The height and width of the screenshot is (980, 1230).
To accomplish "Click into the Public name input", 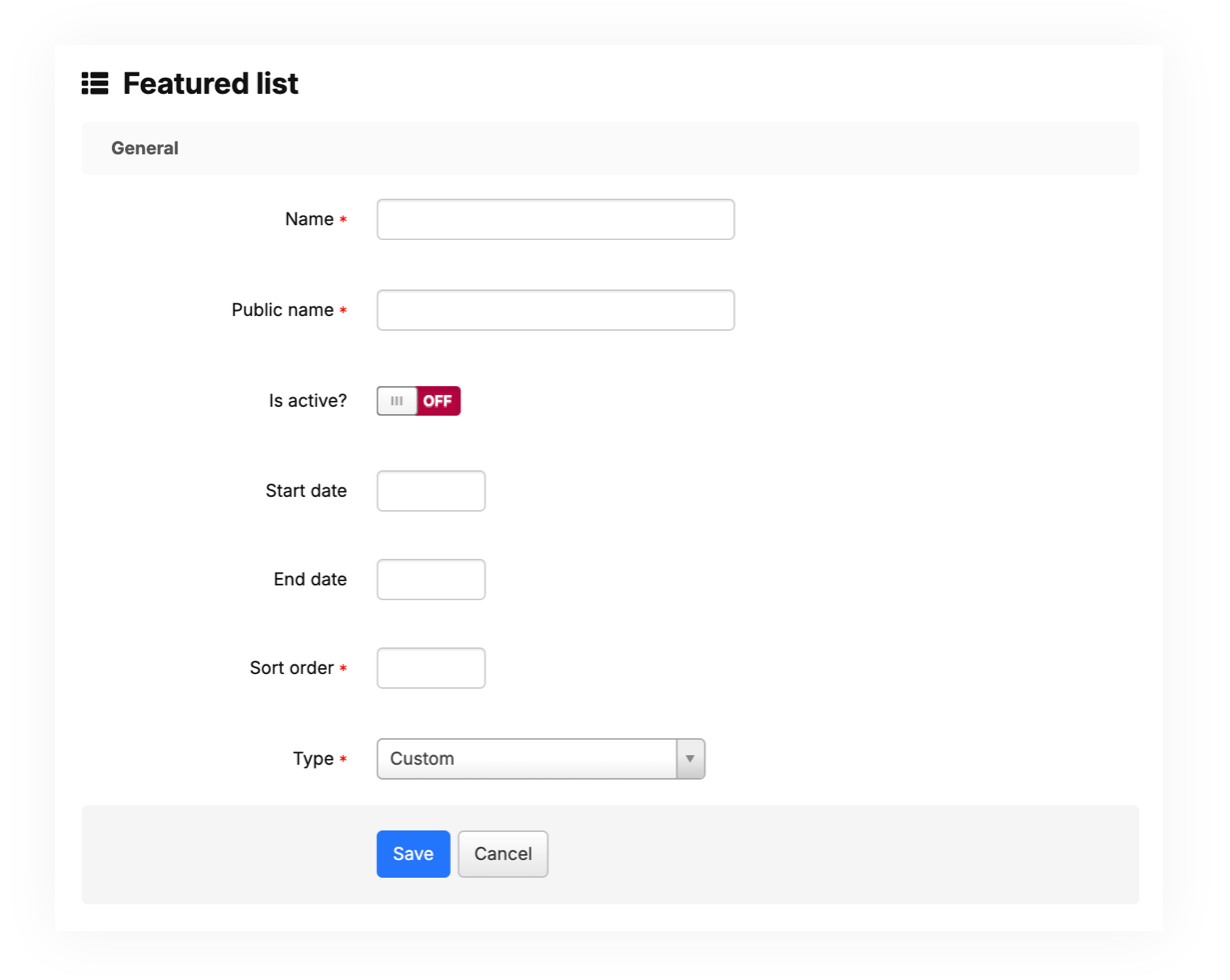I will [x=555, y=310].
